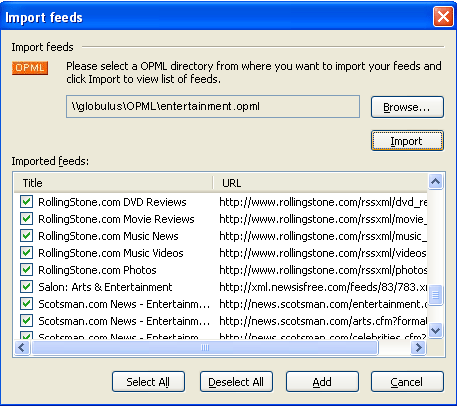Select row titled RollingStone.com Photos
Image resolution: width=457 pixels, height=406 pixels.
pyautogui.click(x=97, y=270)
